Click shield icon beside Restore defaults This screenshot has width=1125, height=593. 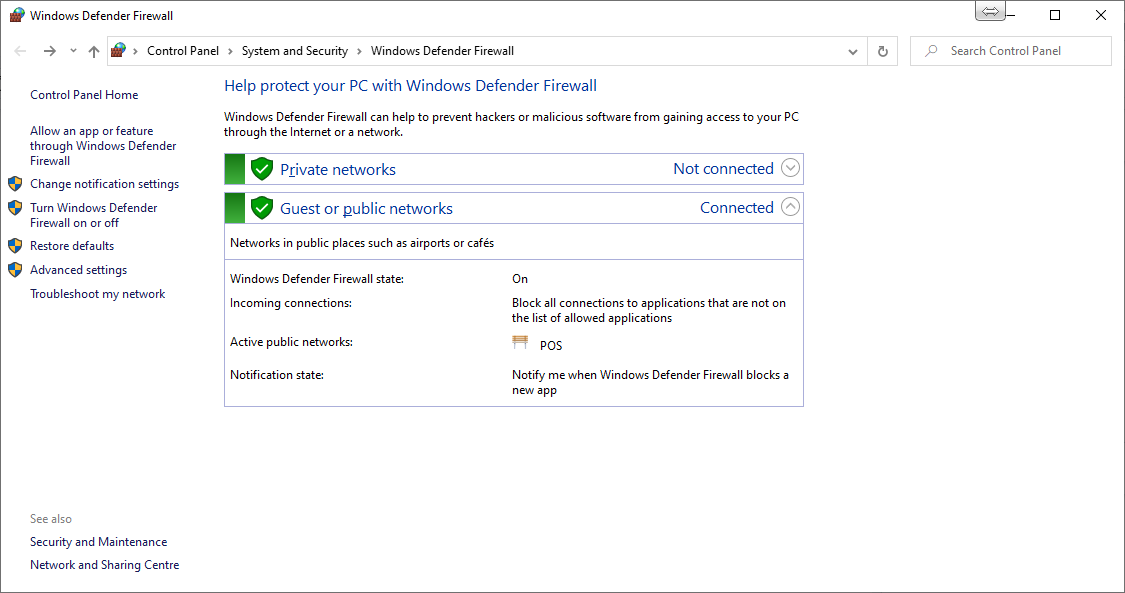tap(15, 245)
